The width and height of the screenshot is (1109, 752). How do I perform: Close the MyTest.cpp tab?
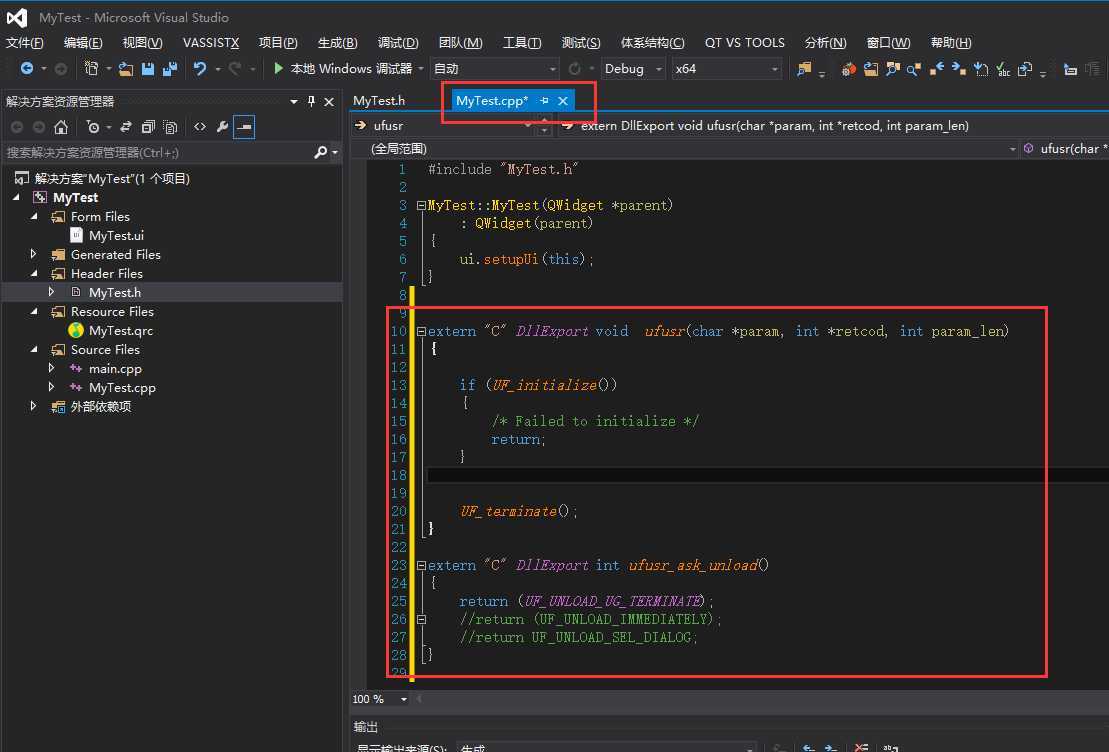563,100
